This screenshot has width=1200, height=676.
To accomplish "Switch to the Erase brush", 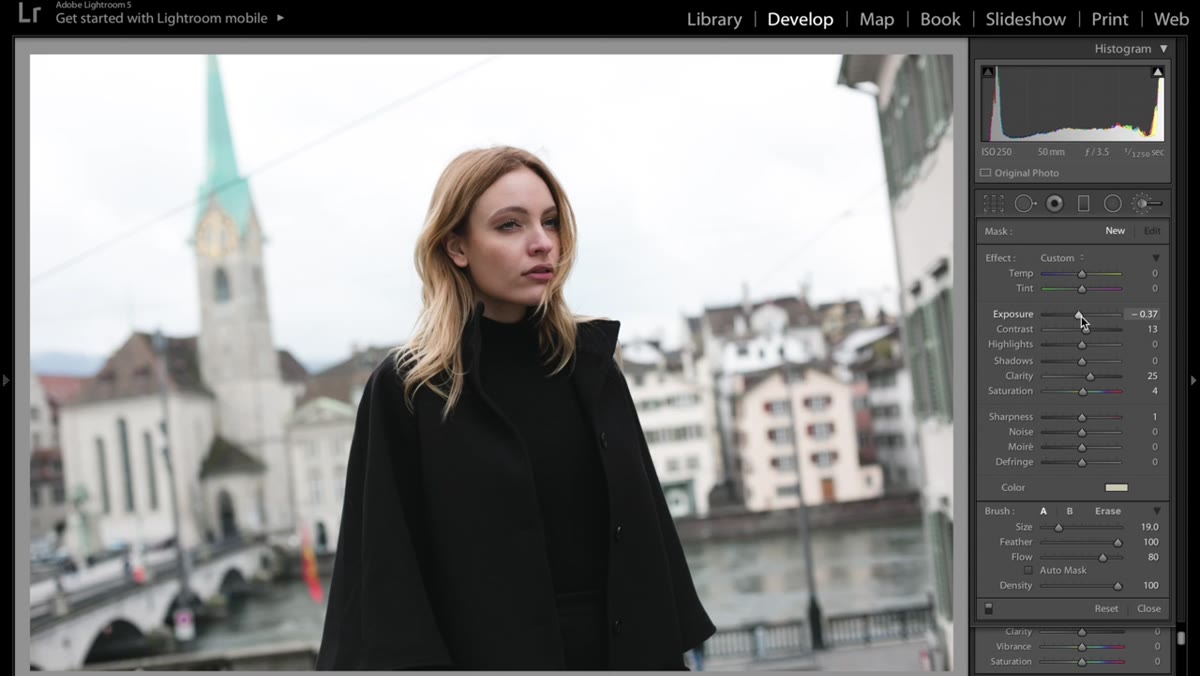I will click(x=1108, y=511).
